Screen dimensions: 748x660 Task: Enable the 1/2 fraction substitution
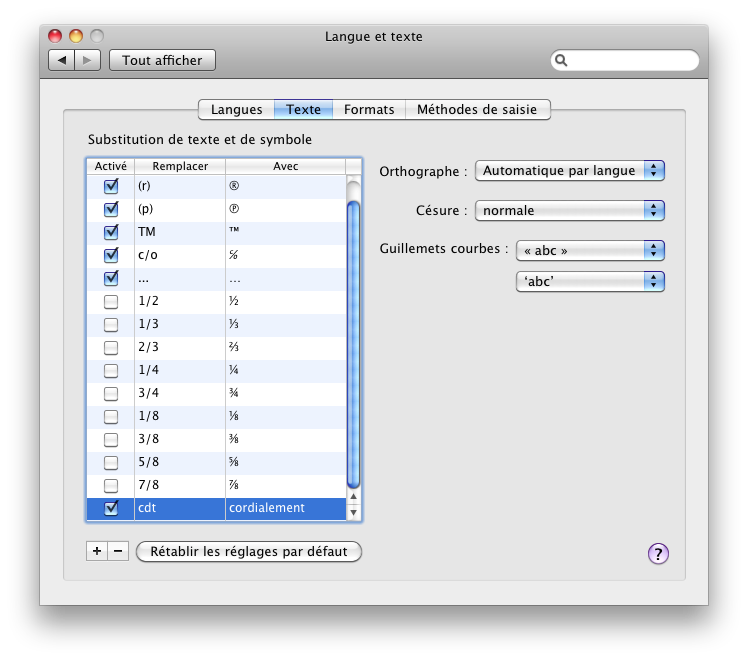pyautogui.click(x=111, y=301)
